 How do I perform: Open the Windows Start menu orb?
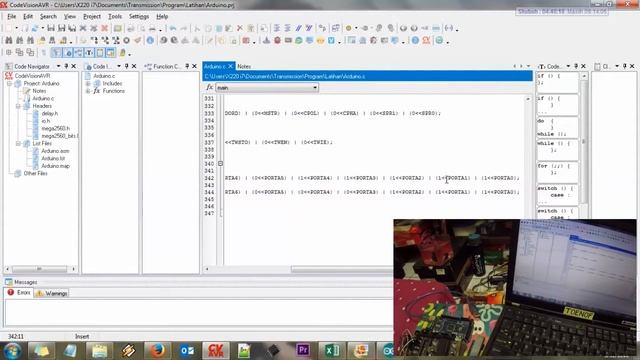click(12, 351)
